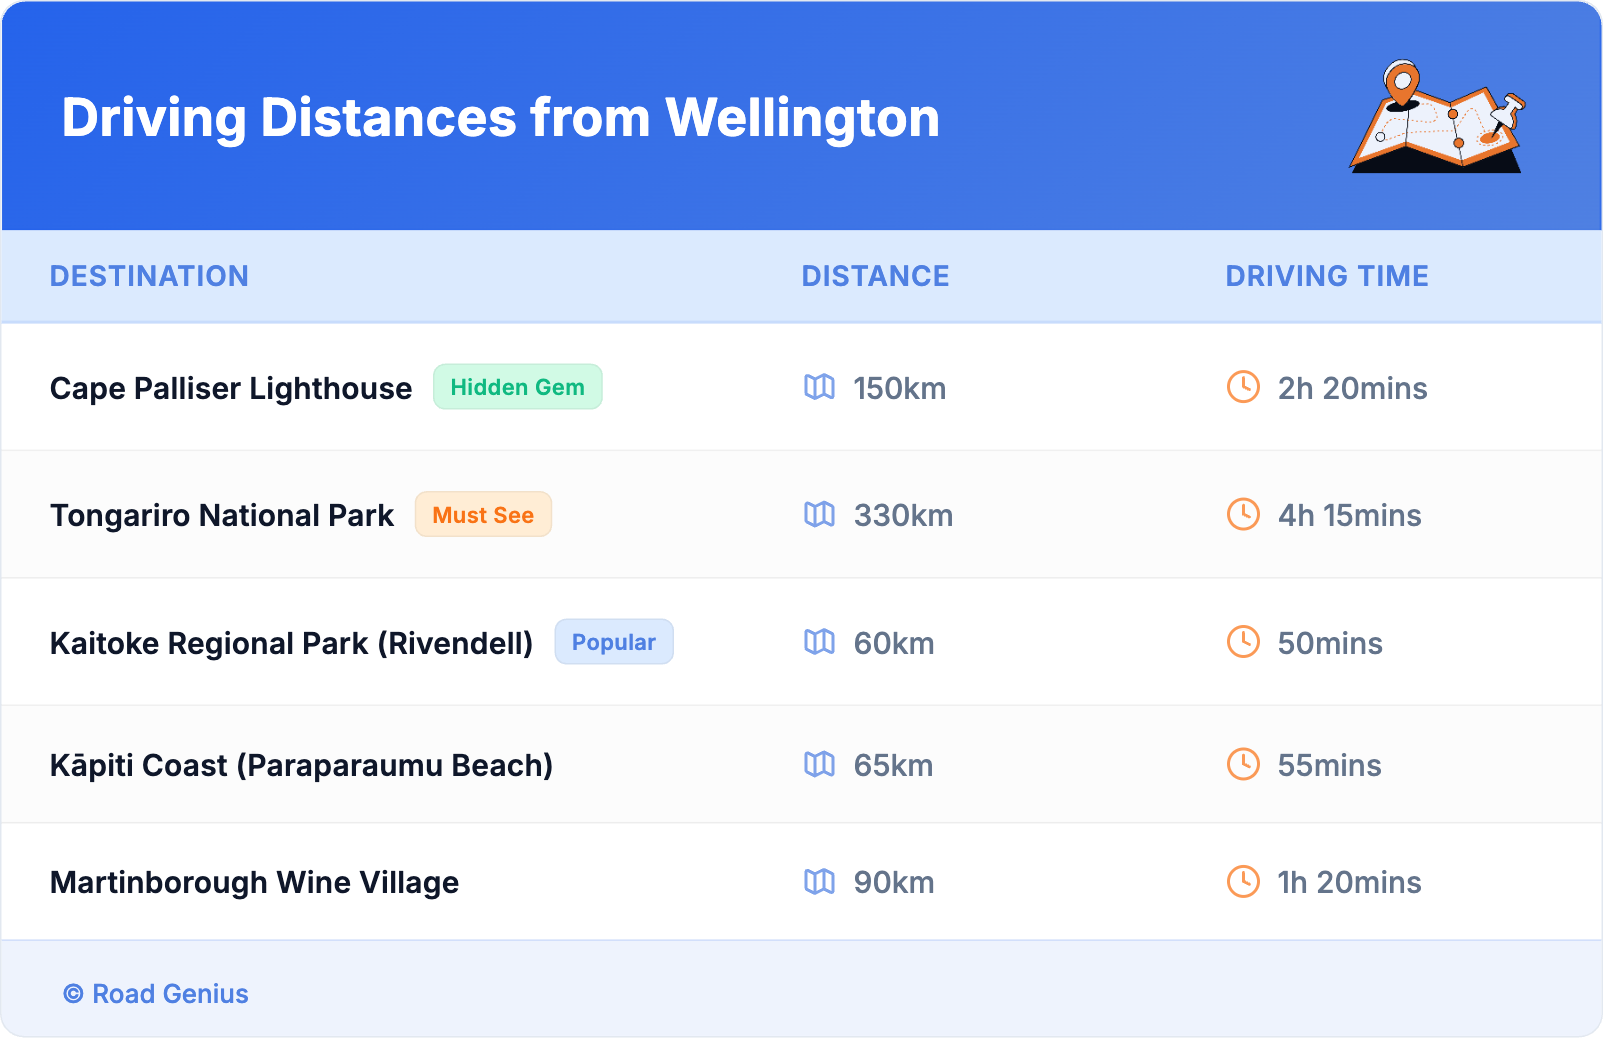The width and height of the screenshot is (1604, 1038).
Task: Click the Destination column header
Action: point(149,276)
